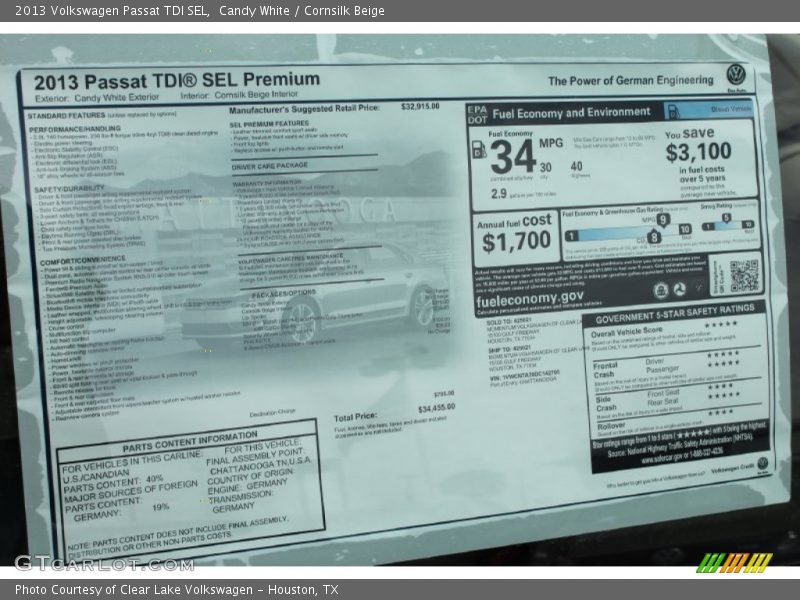The height and width of the screenshot is (600, 800).
Task: Click the 'Frontal Crash' label
Action: (x=605, y=370)
